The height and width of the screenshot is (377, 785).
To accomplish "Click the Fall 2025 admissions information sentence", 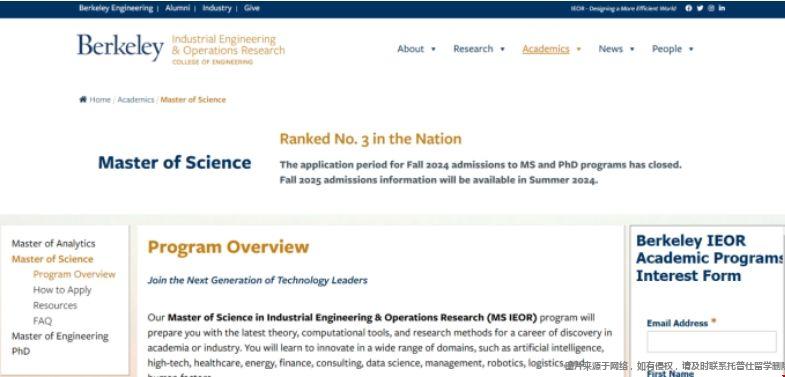I will 439,180.
